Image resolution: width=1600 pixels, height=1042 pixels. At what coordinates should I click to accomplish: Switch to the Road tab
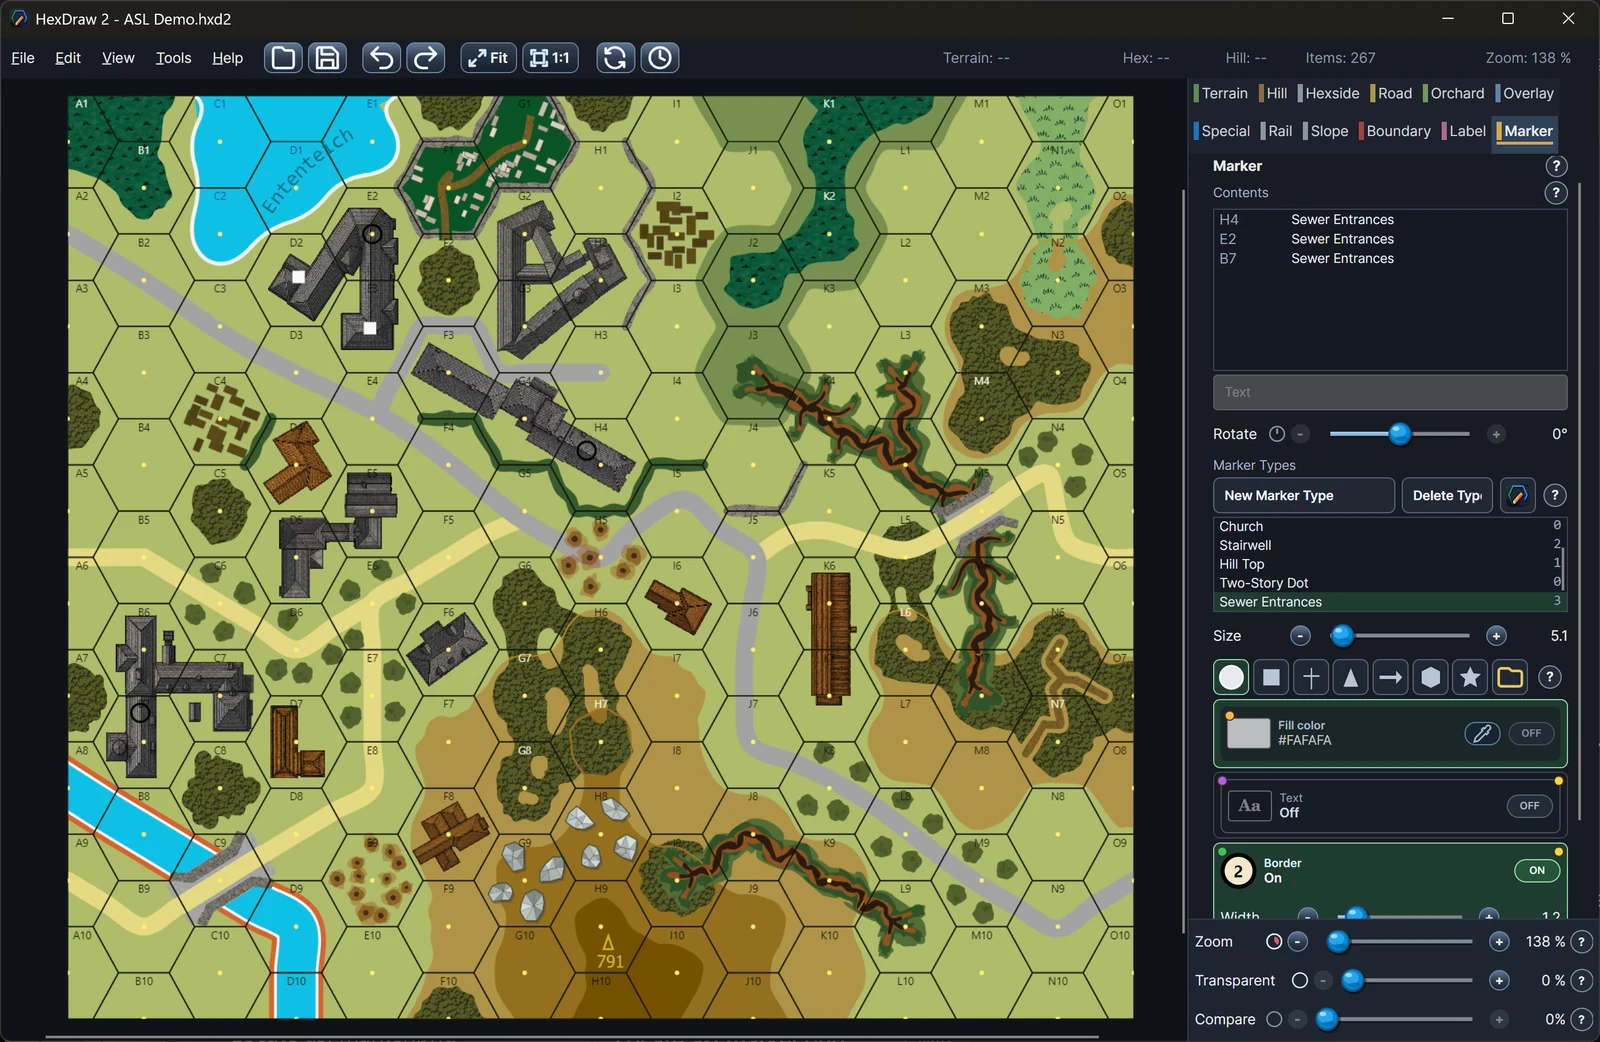(x=1393, y=93)
